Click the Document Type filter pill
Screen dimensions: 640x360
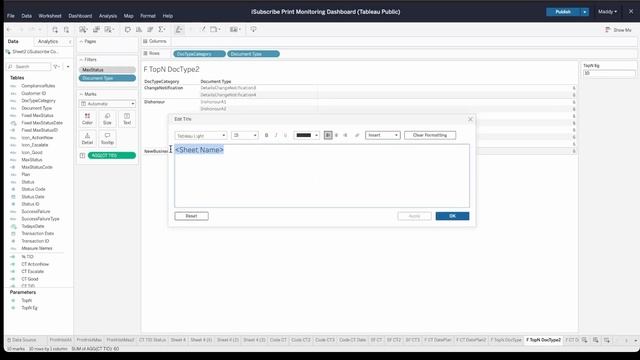(107, 78)
